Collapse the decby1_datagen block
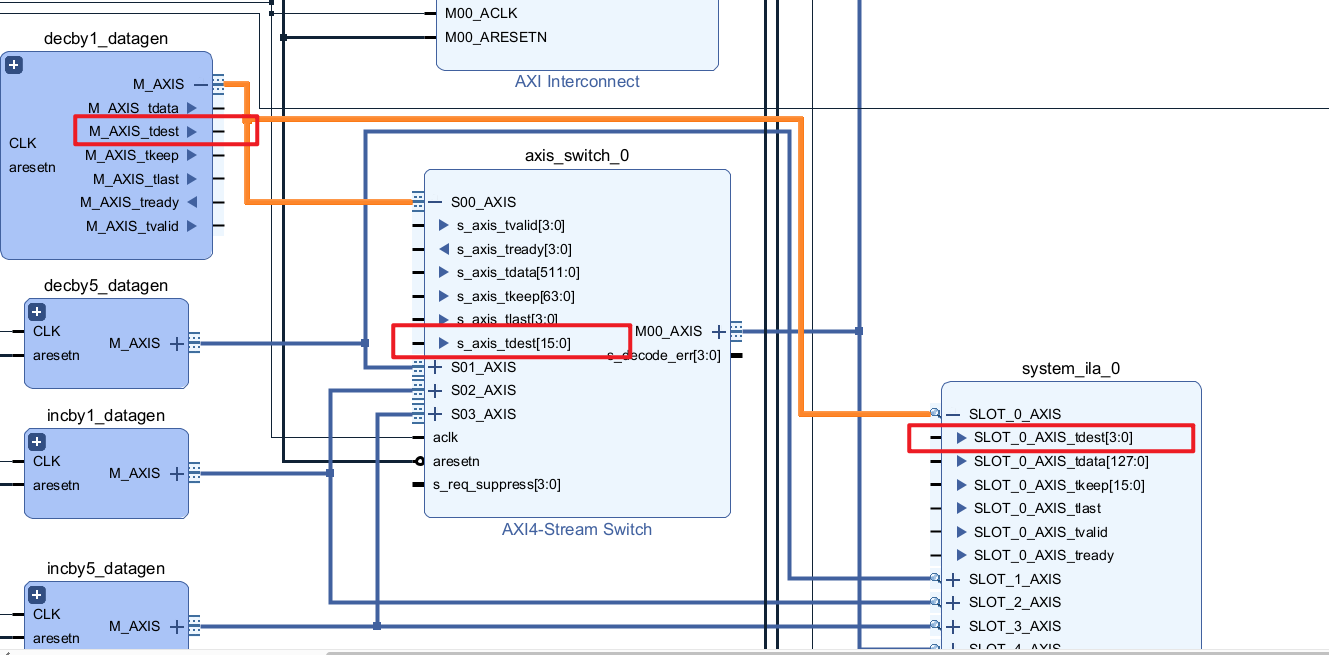This screenshot has height=655, width=1329. (x=14, y=65)
